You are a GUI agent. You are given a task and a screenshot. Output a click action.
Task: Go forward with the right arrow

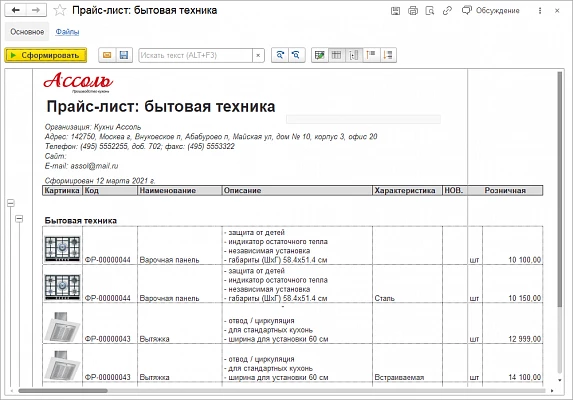coord(36,10)
